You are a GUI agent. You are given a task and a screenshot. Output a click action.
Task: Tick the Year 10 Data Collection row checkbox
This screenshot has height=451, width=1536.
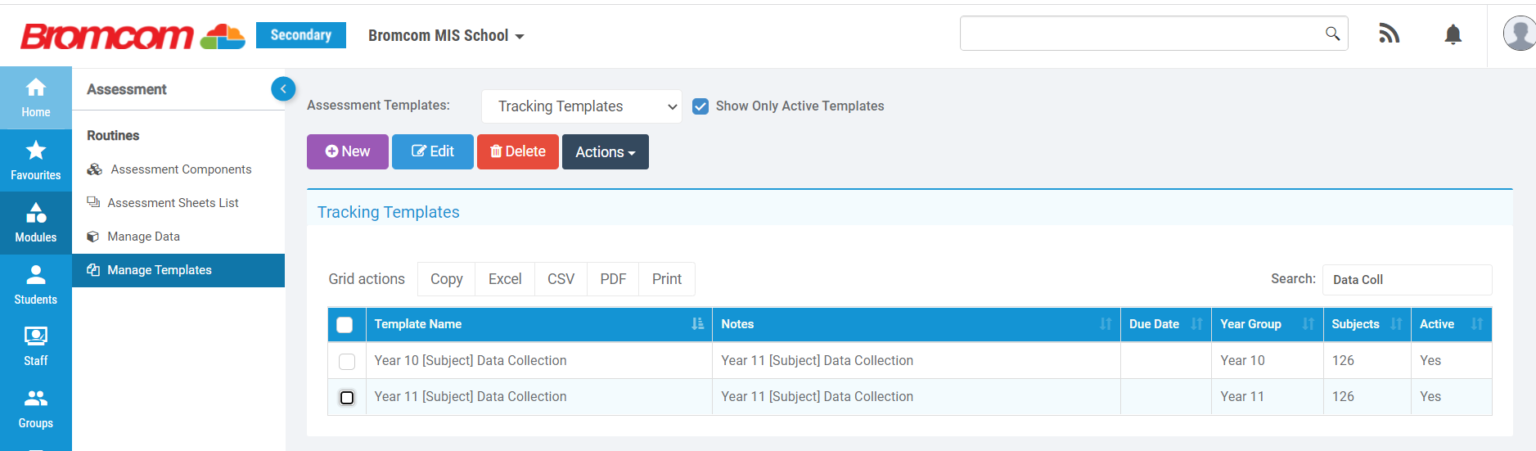click(347, 361)
